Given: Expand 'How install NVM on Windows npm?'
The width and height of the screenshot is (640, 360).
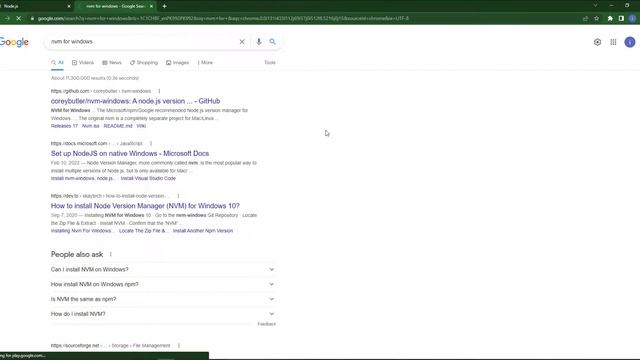Looking at the screenshot, I should [163, 284].
